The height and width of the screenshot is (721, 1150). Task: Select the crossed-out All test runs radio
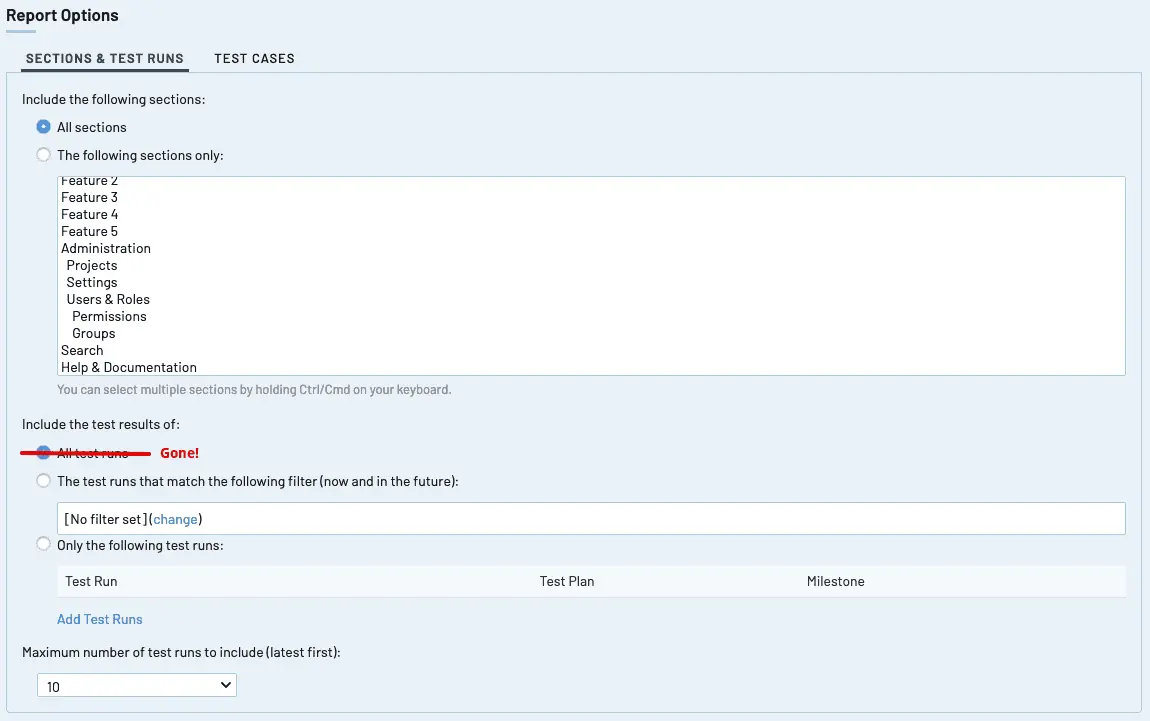43,453
